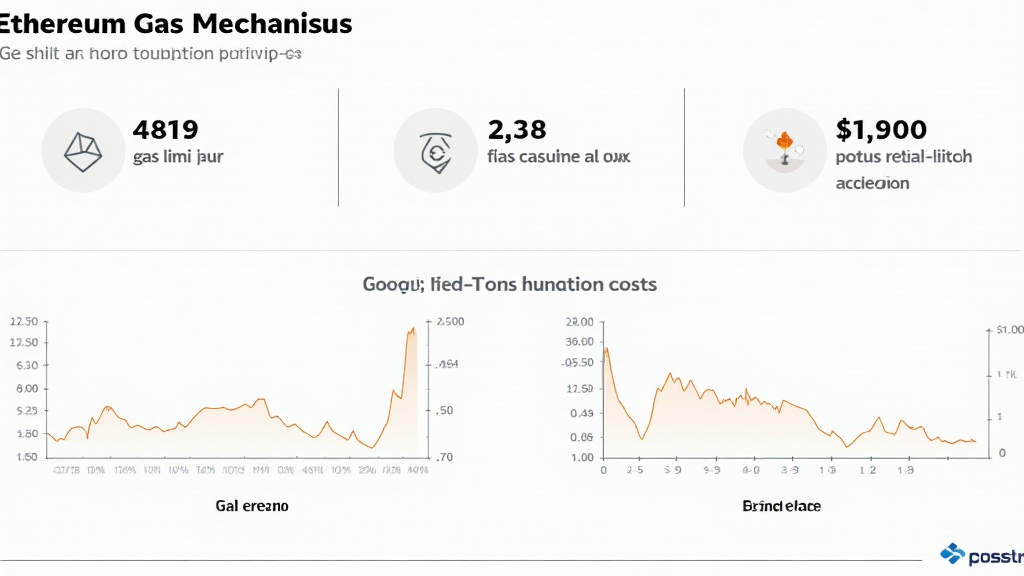1024x576 pixels.
Task: Click the Ethereum Gas Mechanisus title
Action: (176, 23)
